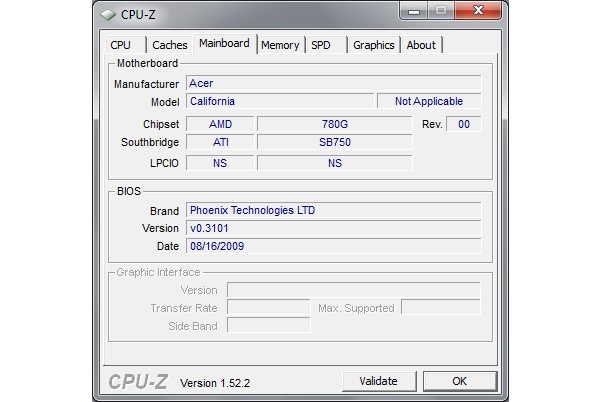Click the wide LPCIO model field NS
This screenshot has height=402, width=600.
(x=335, y=163)
